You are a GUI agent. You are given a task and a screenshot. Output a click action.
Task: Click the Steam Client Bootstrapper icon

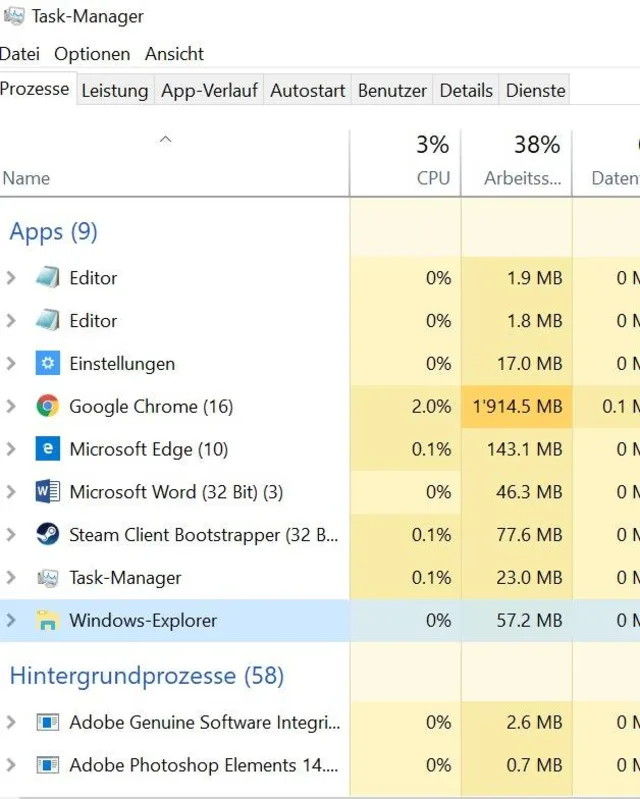point(47,535)
